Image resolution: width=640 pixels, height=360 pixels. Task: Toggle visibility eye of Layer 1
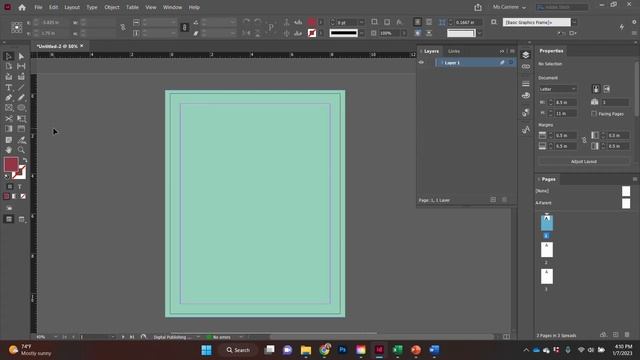[x=421, y=62]
